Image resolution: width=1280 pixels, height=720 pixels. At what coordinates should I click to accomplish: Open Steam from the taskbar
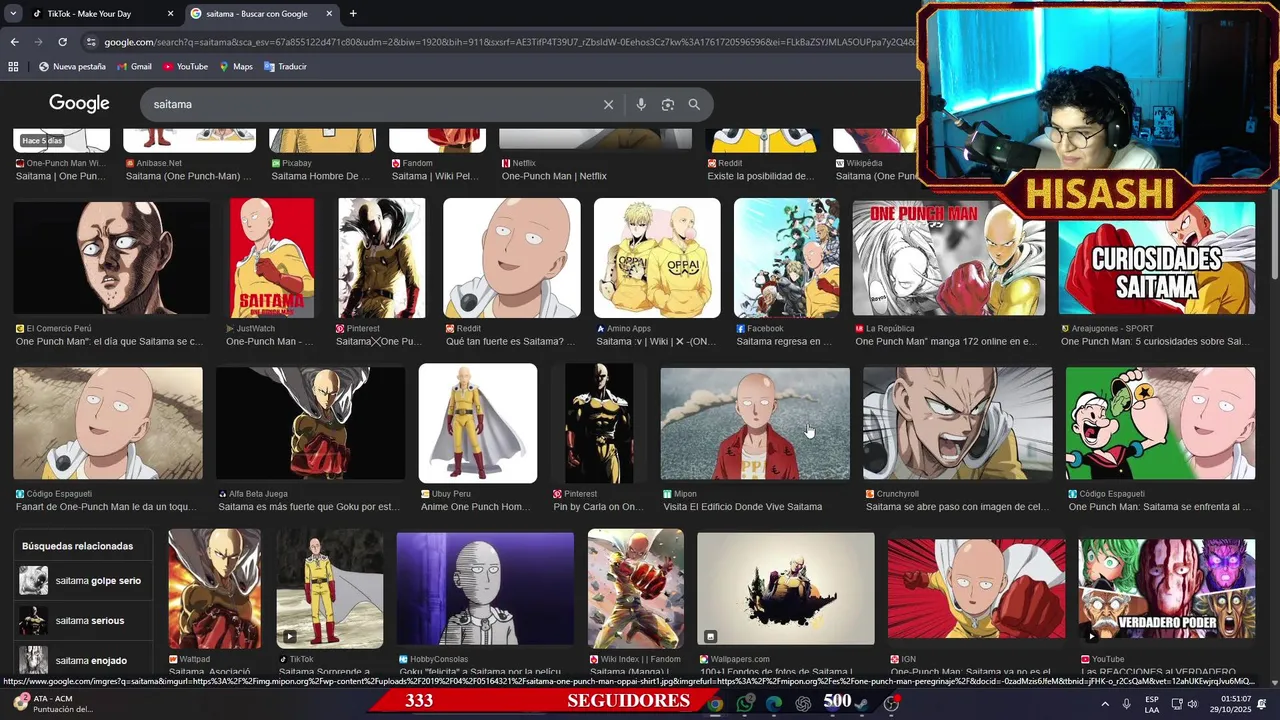862,704
